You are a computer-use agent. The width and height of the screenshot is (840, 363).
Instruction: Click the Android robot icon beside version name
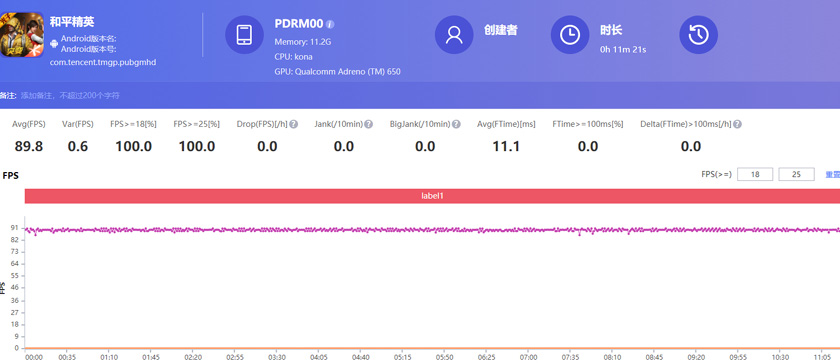click(54, 44)
